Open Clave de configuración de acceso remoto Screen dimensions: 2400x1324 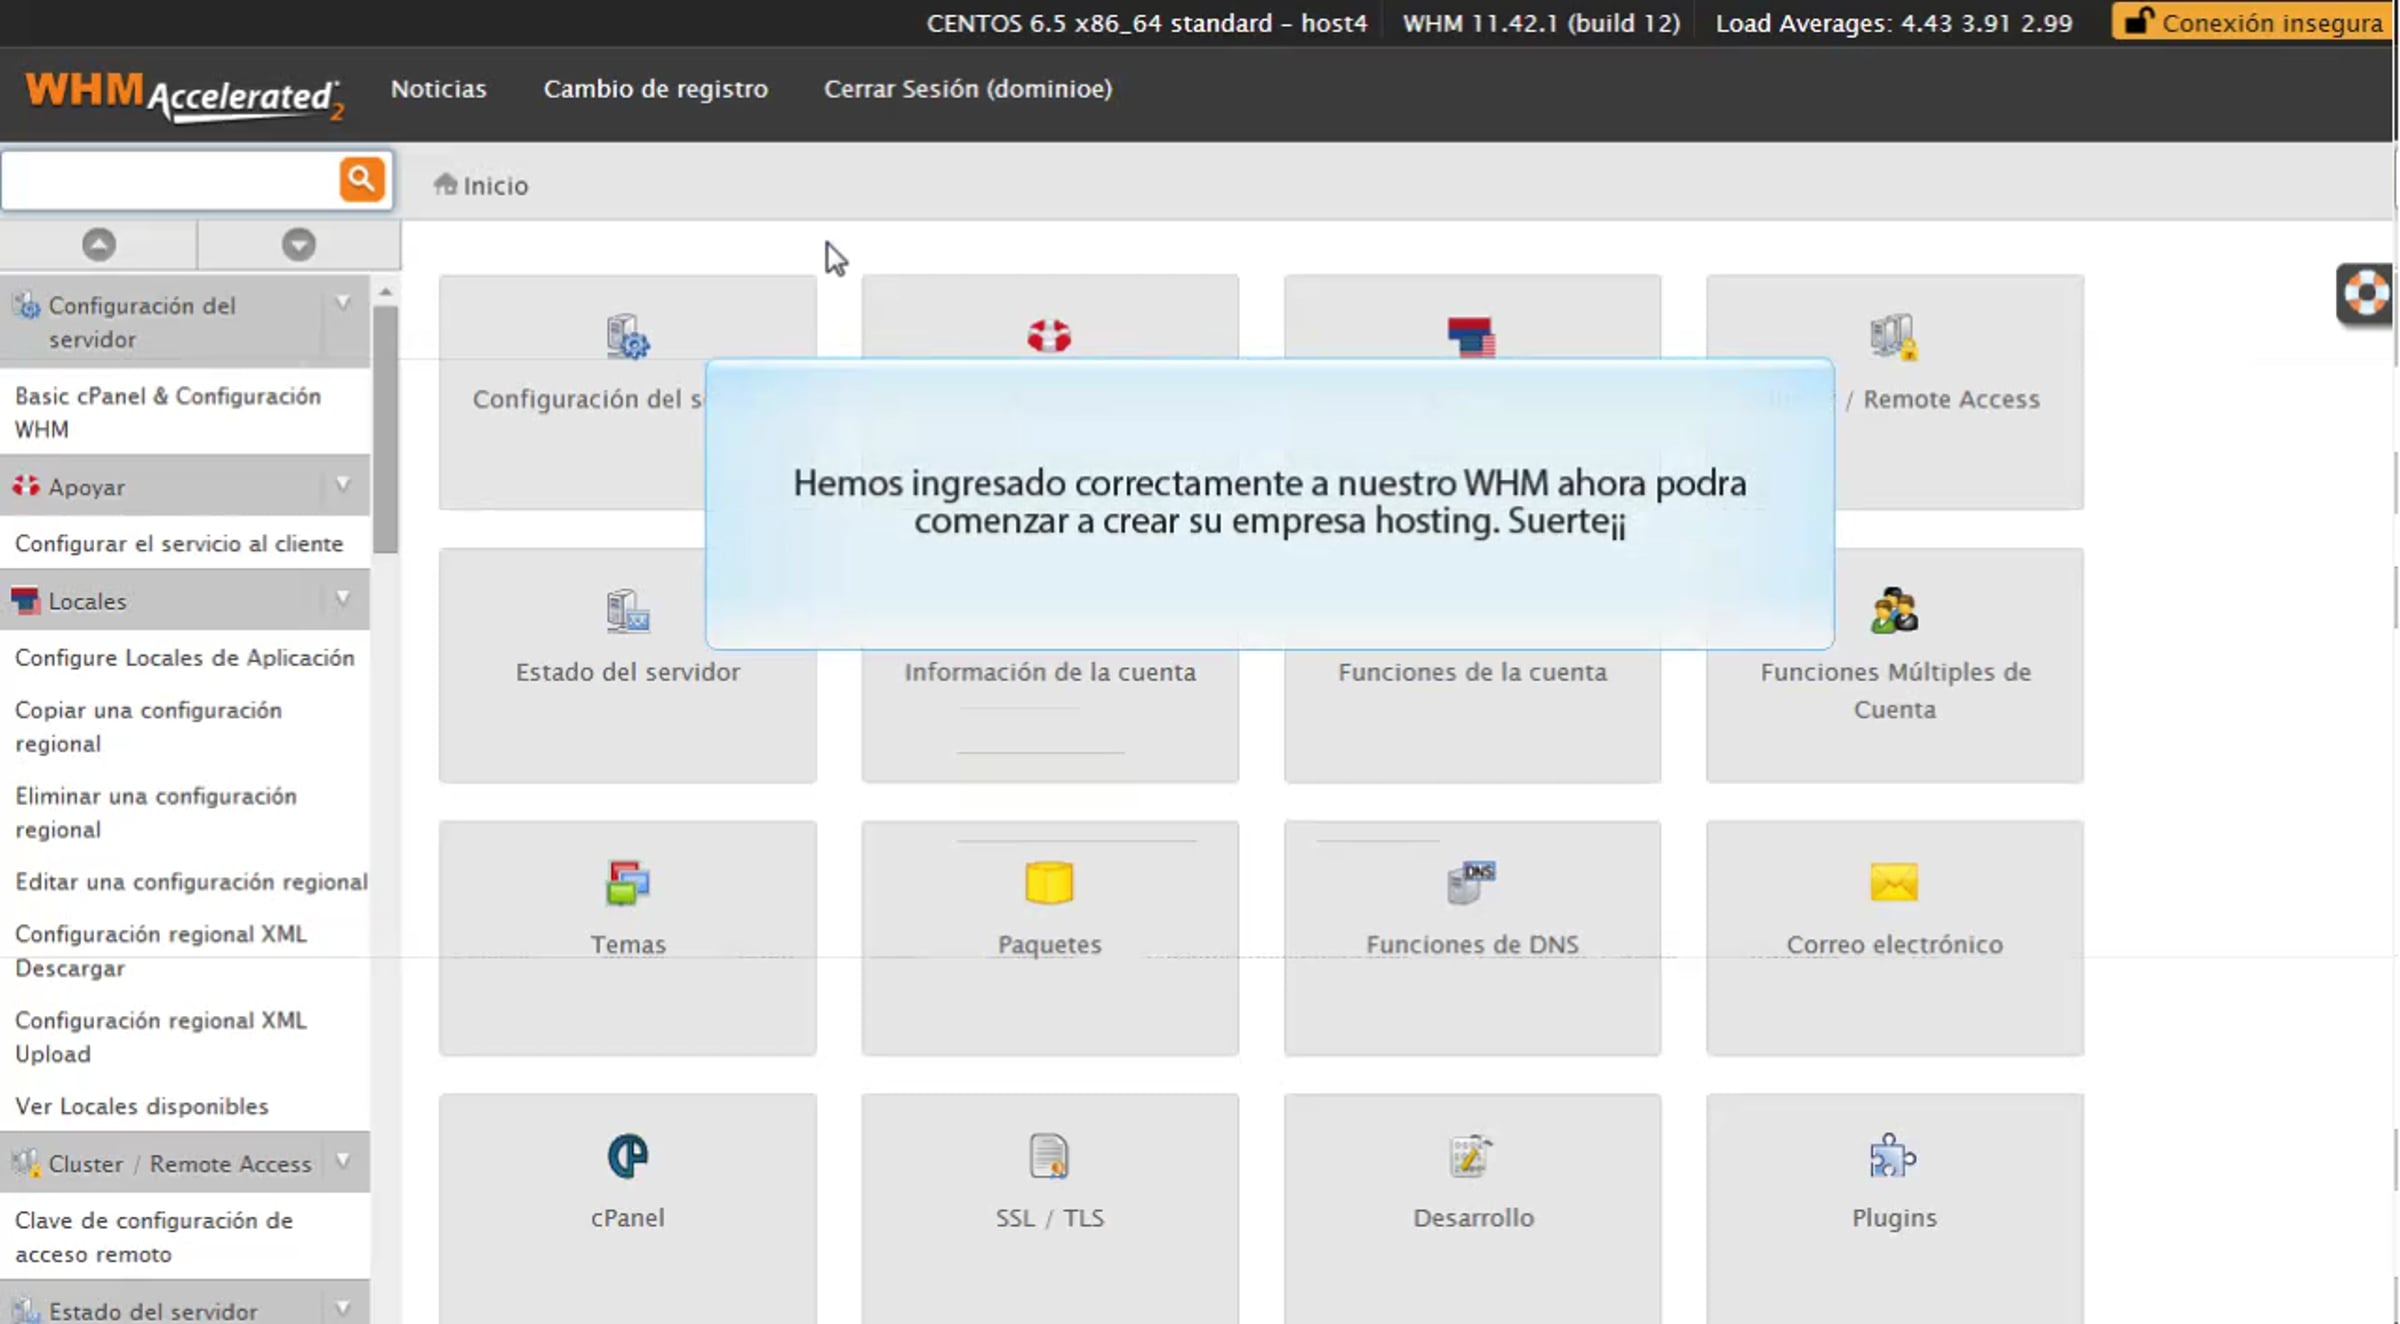coord(154,1236)
